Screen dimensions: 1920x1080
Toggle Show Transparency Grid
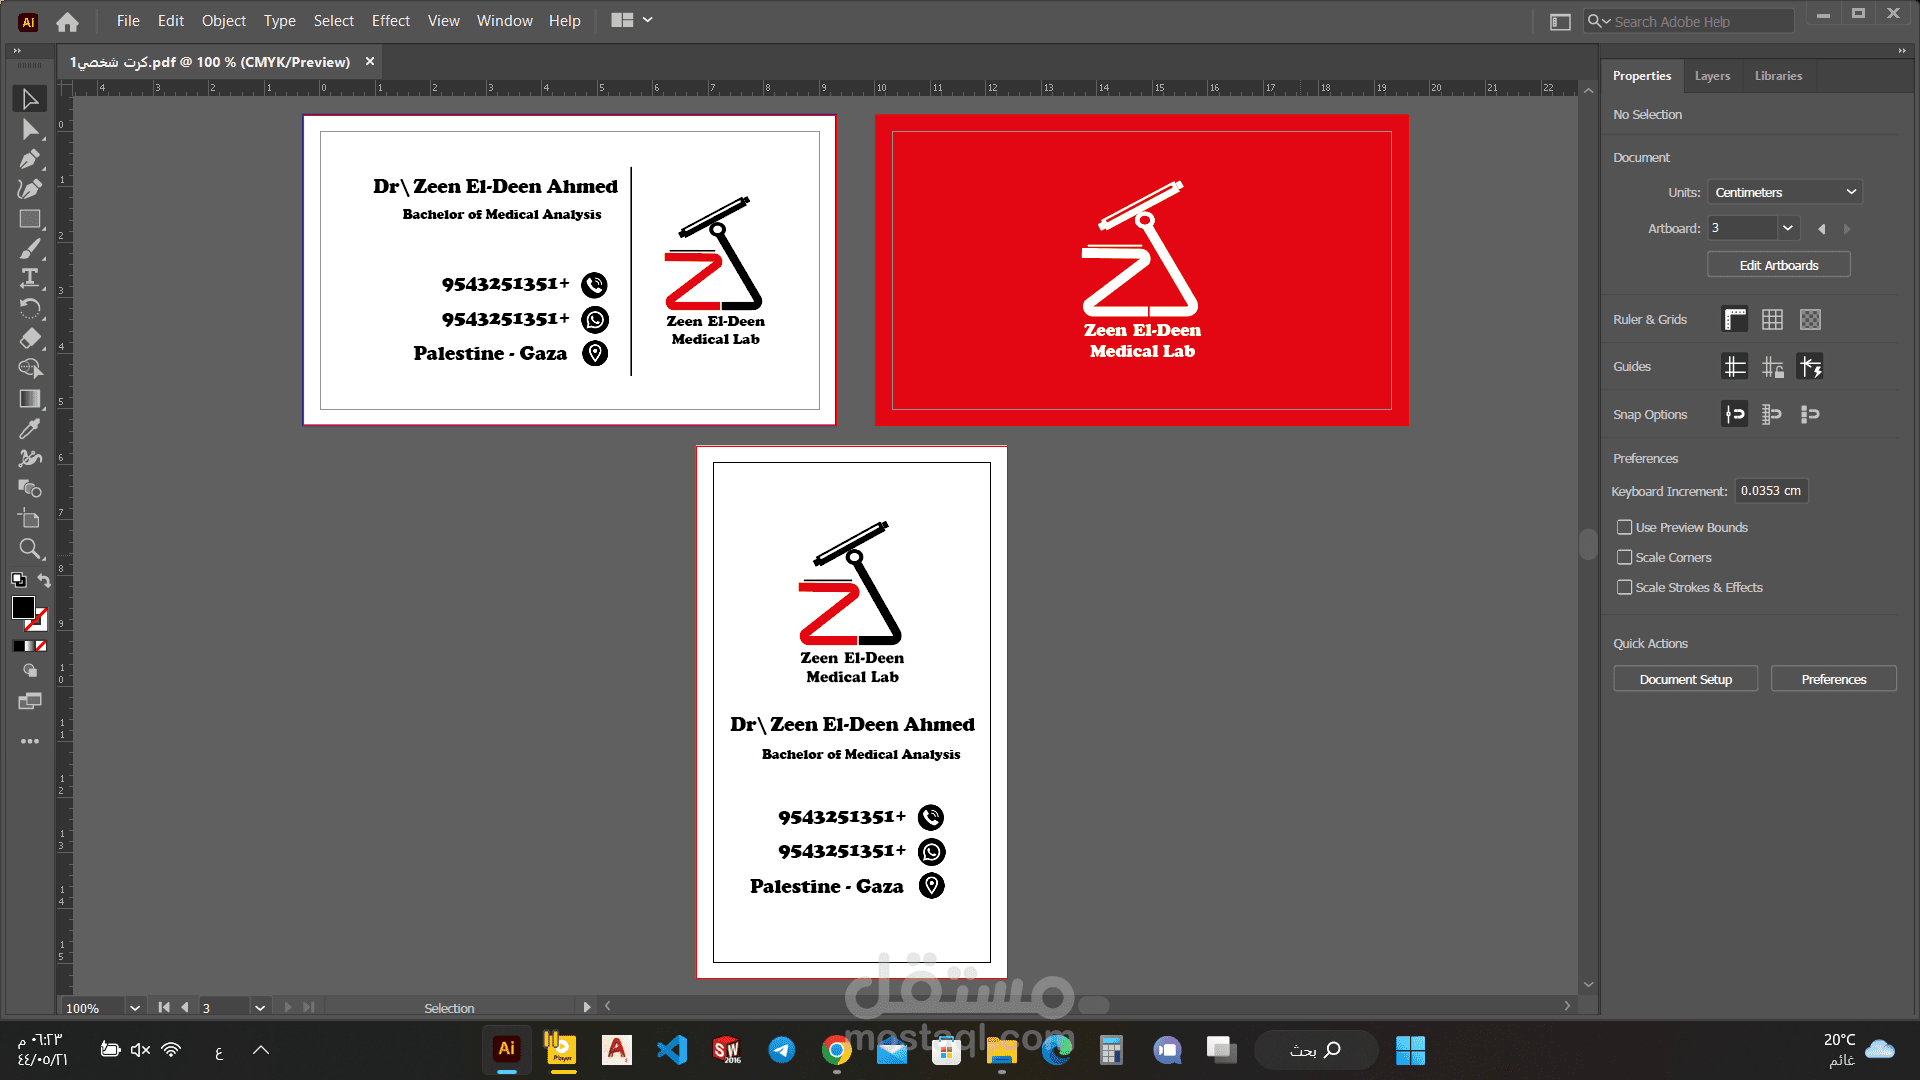(1810, 320)
